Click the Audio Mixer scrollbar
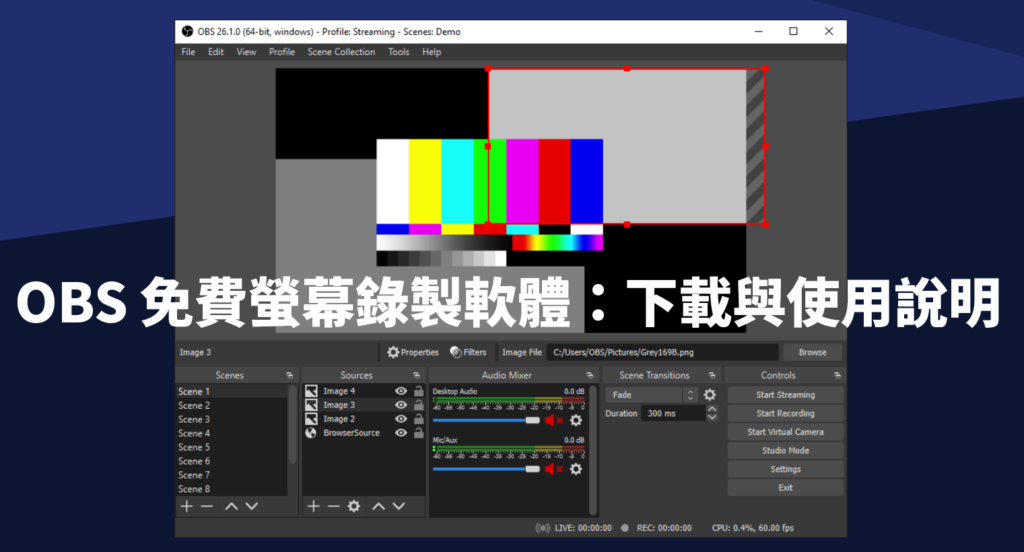Image resolution: width=1024 pixels, height=552 pixels. click(593, 451)
